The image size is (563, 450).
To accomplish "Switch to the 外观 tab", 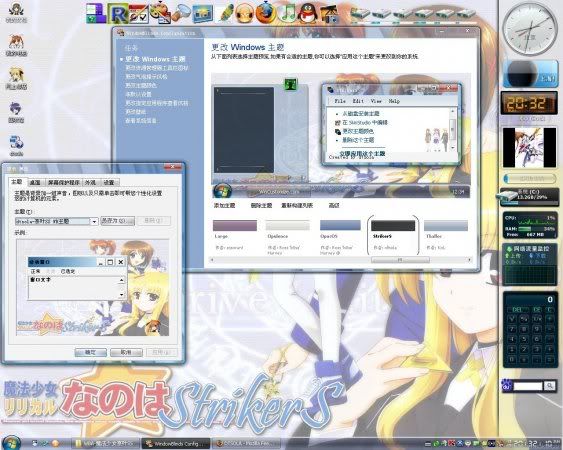I will coord(90,182).
